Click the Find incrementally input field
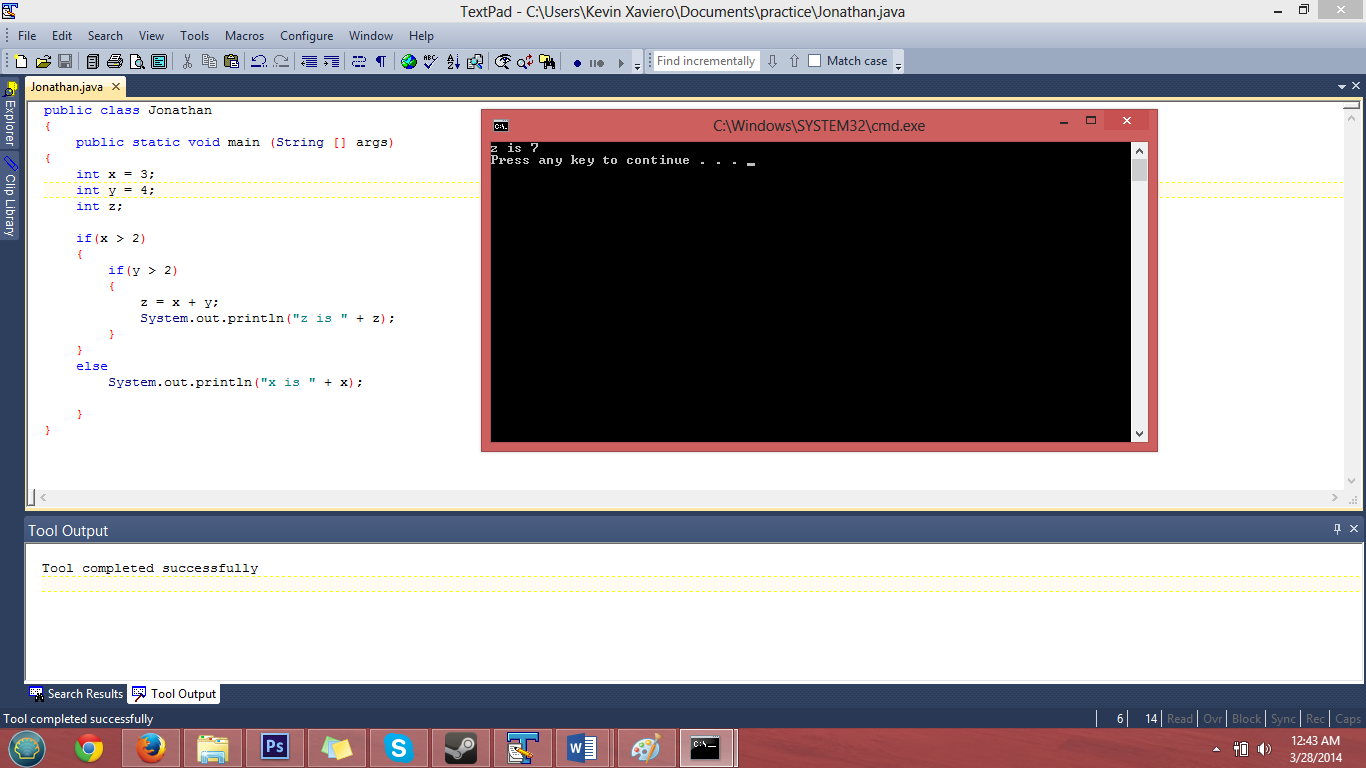The width and height of the screenshot is (1366, 768). (x=707, y=61)
